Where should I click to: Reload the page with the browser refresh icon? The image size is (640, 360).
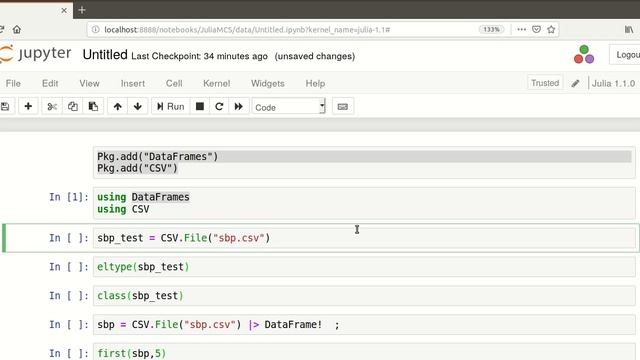[2, 29]
